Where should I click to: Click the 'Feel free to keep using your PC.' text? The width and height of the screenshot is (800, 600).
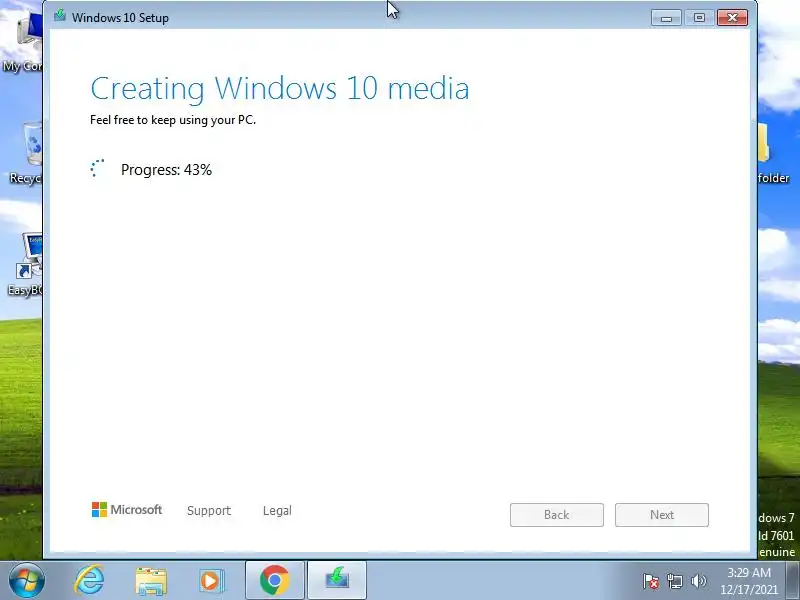(x=173, y=120)
